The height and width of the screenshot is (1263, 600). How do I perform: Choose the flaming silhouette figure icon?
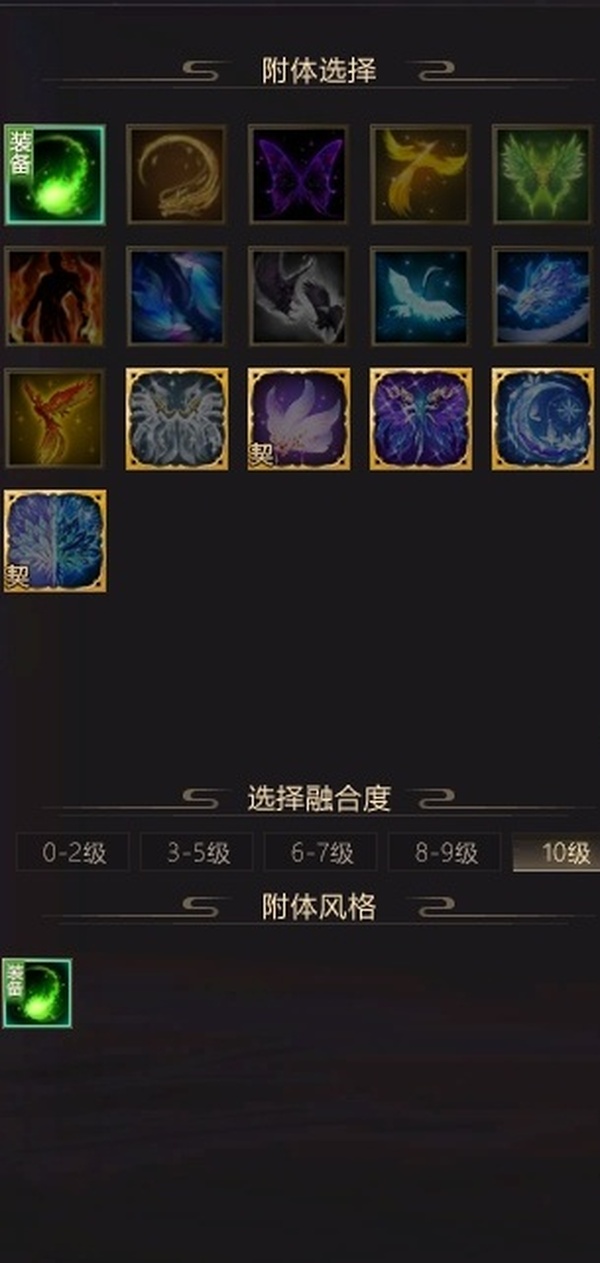pos(54,296)
